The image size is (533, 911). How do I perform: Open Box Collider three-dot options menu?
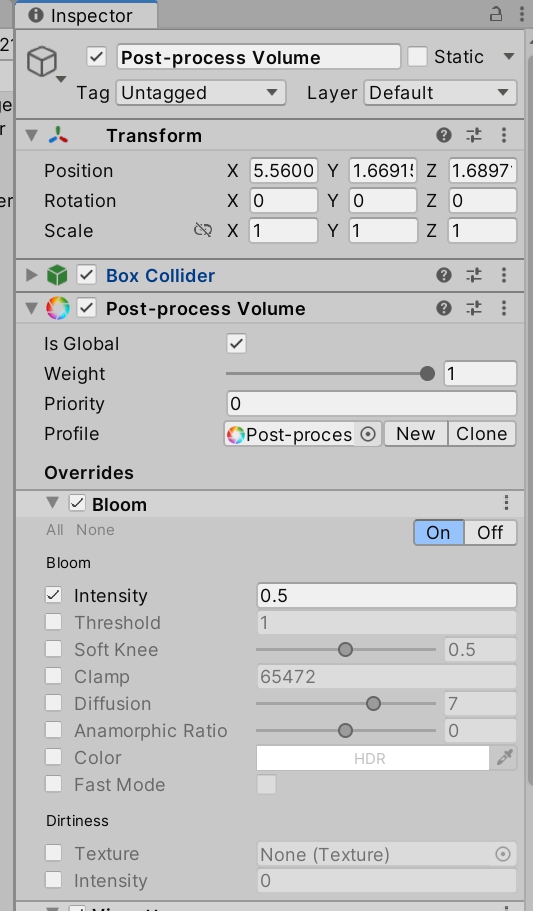tap(504, 275)
